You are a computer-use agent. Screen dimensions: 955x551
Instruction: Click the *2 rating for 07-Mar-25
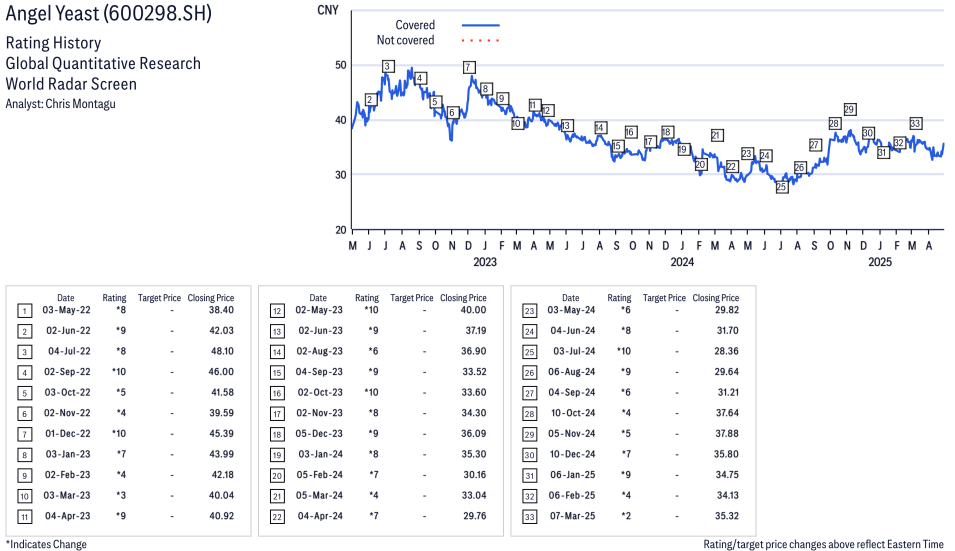tap(626, 516)
